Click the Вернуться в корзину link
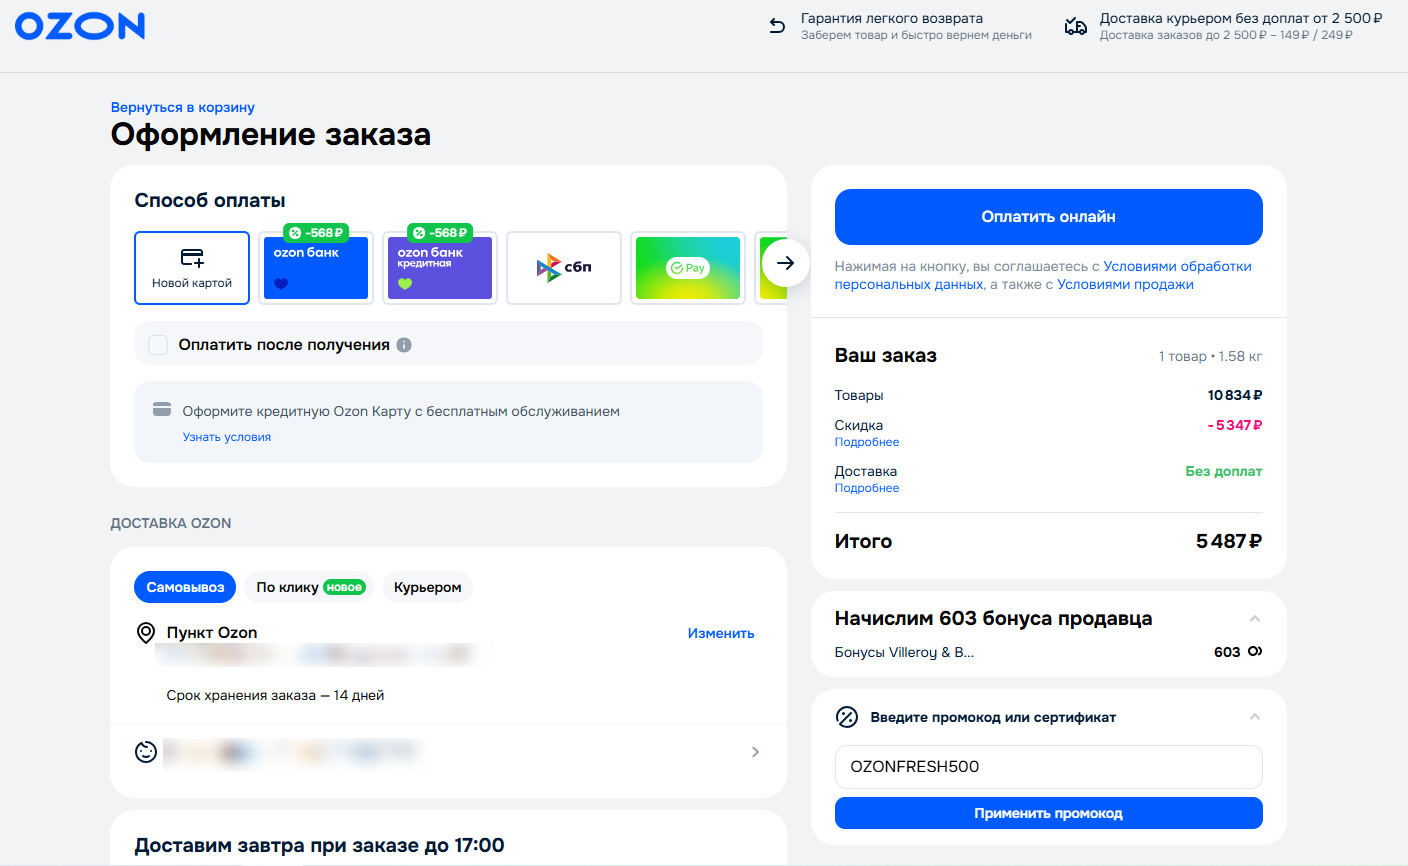The width and height of the screenshot is (1408, 866). 183,107
